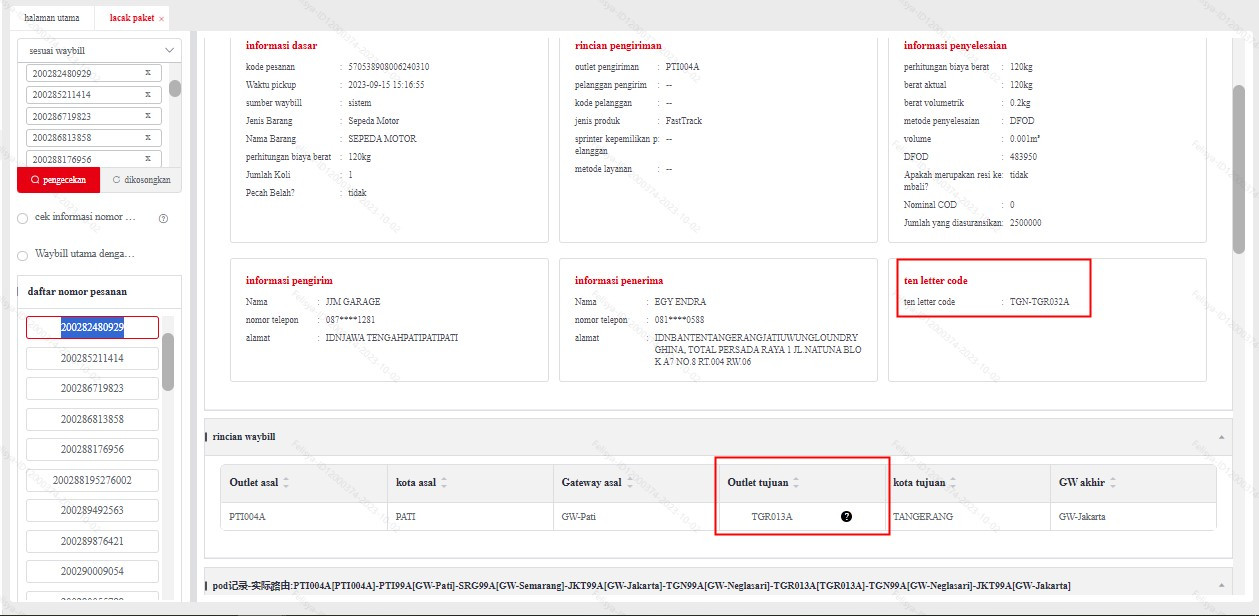Click the jenis produk value FastTrack
This screenshot has width=1259, height=616.
684,121
